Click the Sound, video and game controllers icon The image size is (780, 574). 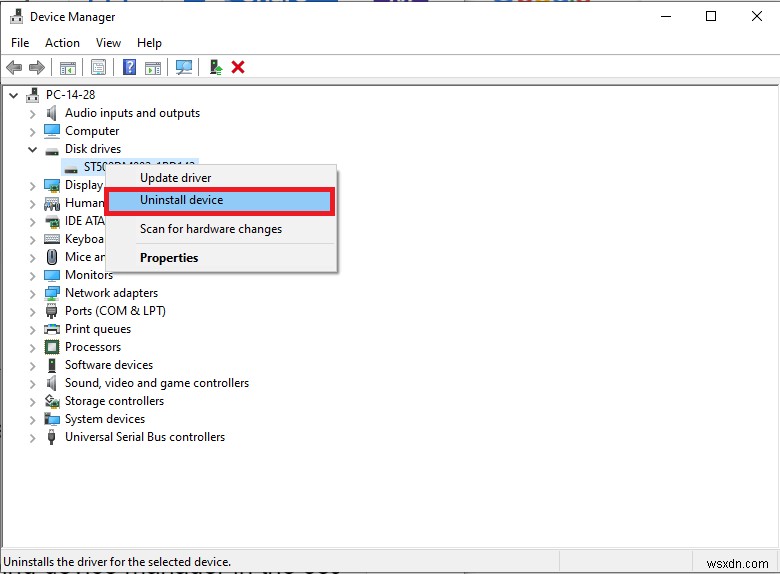(51, 383)
